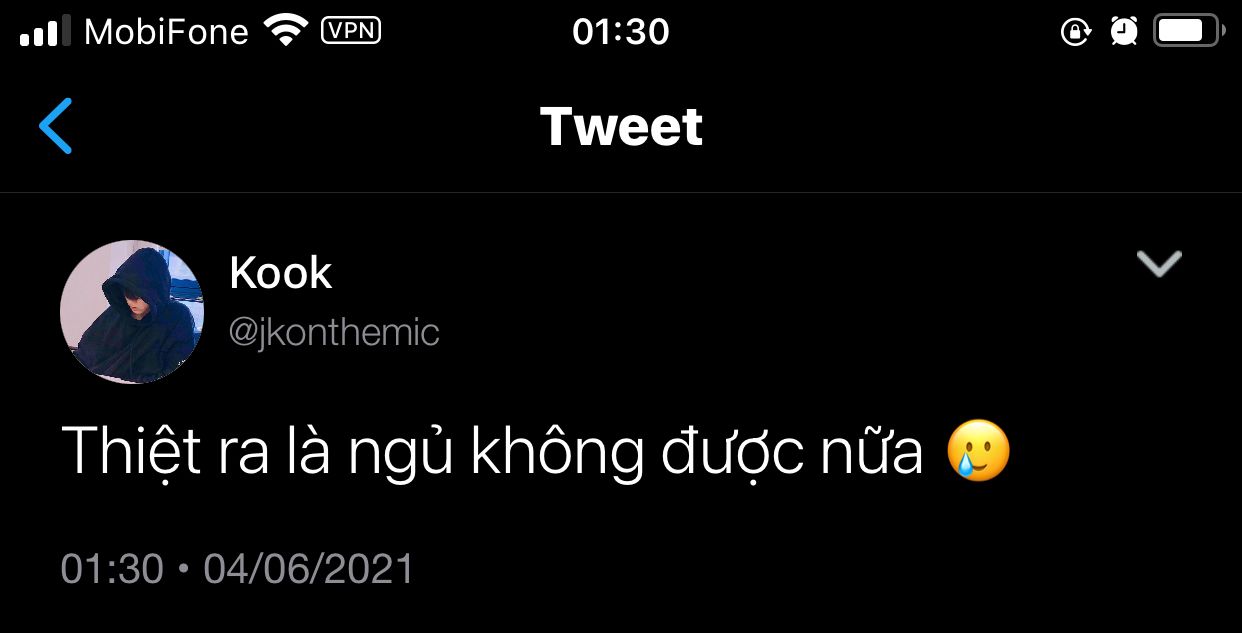1242x633 pixels.
Task: Select the word "được" in tweet
Action: (731, 452)
